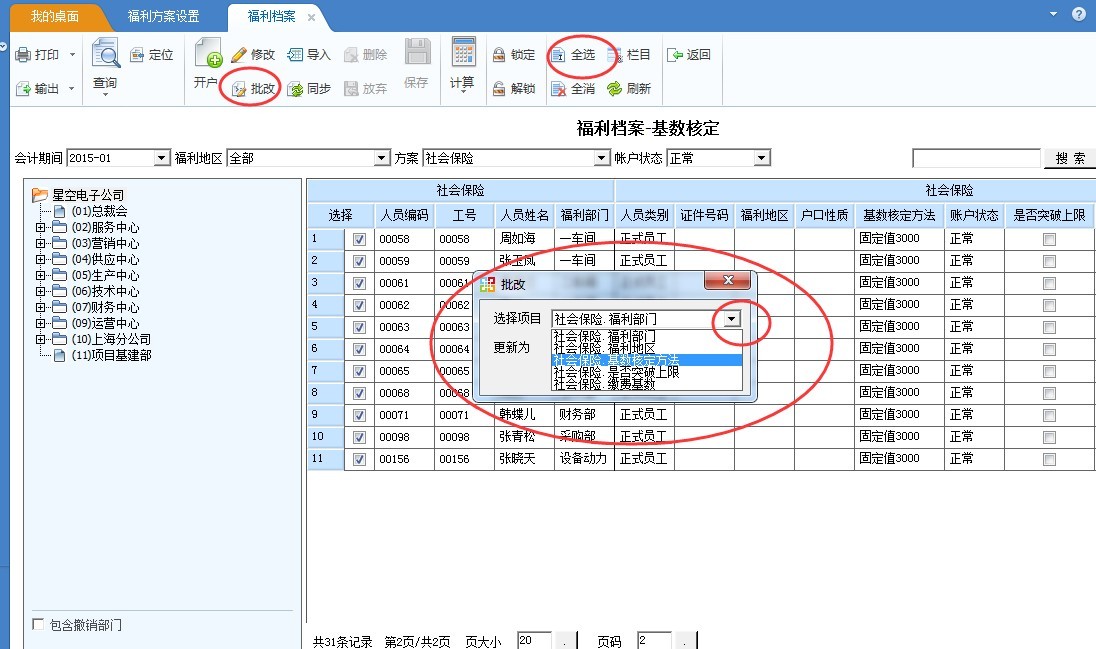
Task: Open the 会计期间 period dropdown
Action: (162, 158)
